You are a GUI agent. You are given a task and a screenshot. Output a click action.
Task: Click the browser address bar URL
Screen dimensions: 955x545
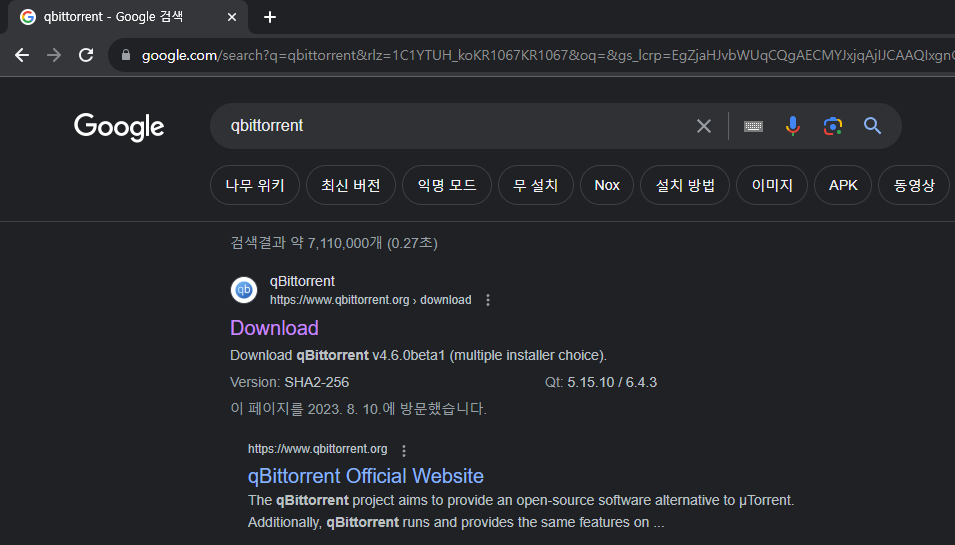point(547,55)
